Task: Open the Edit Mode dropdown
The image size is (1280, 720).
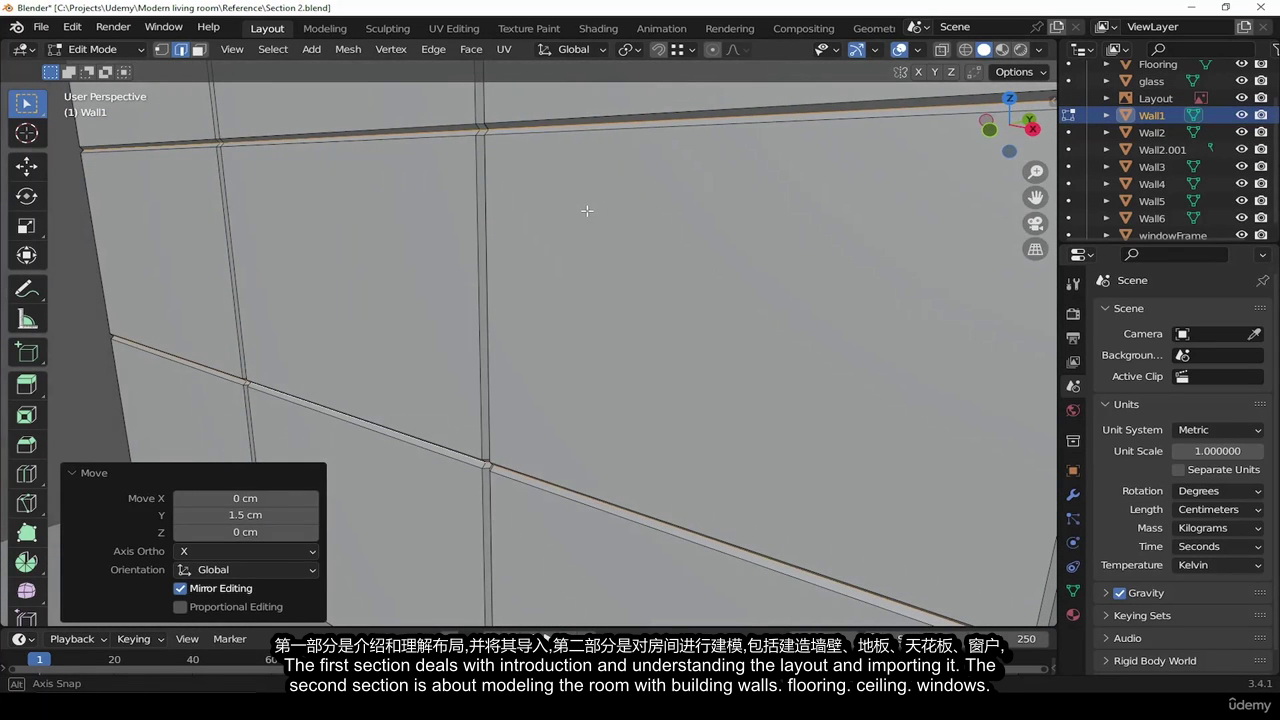Action: click(x=96, y=49)
